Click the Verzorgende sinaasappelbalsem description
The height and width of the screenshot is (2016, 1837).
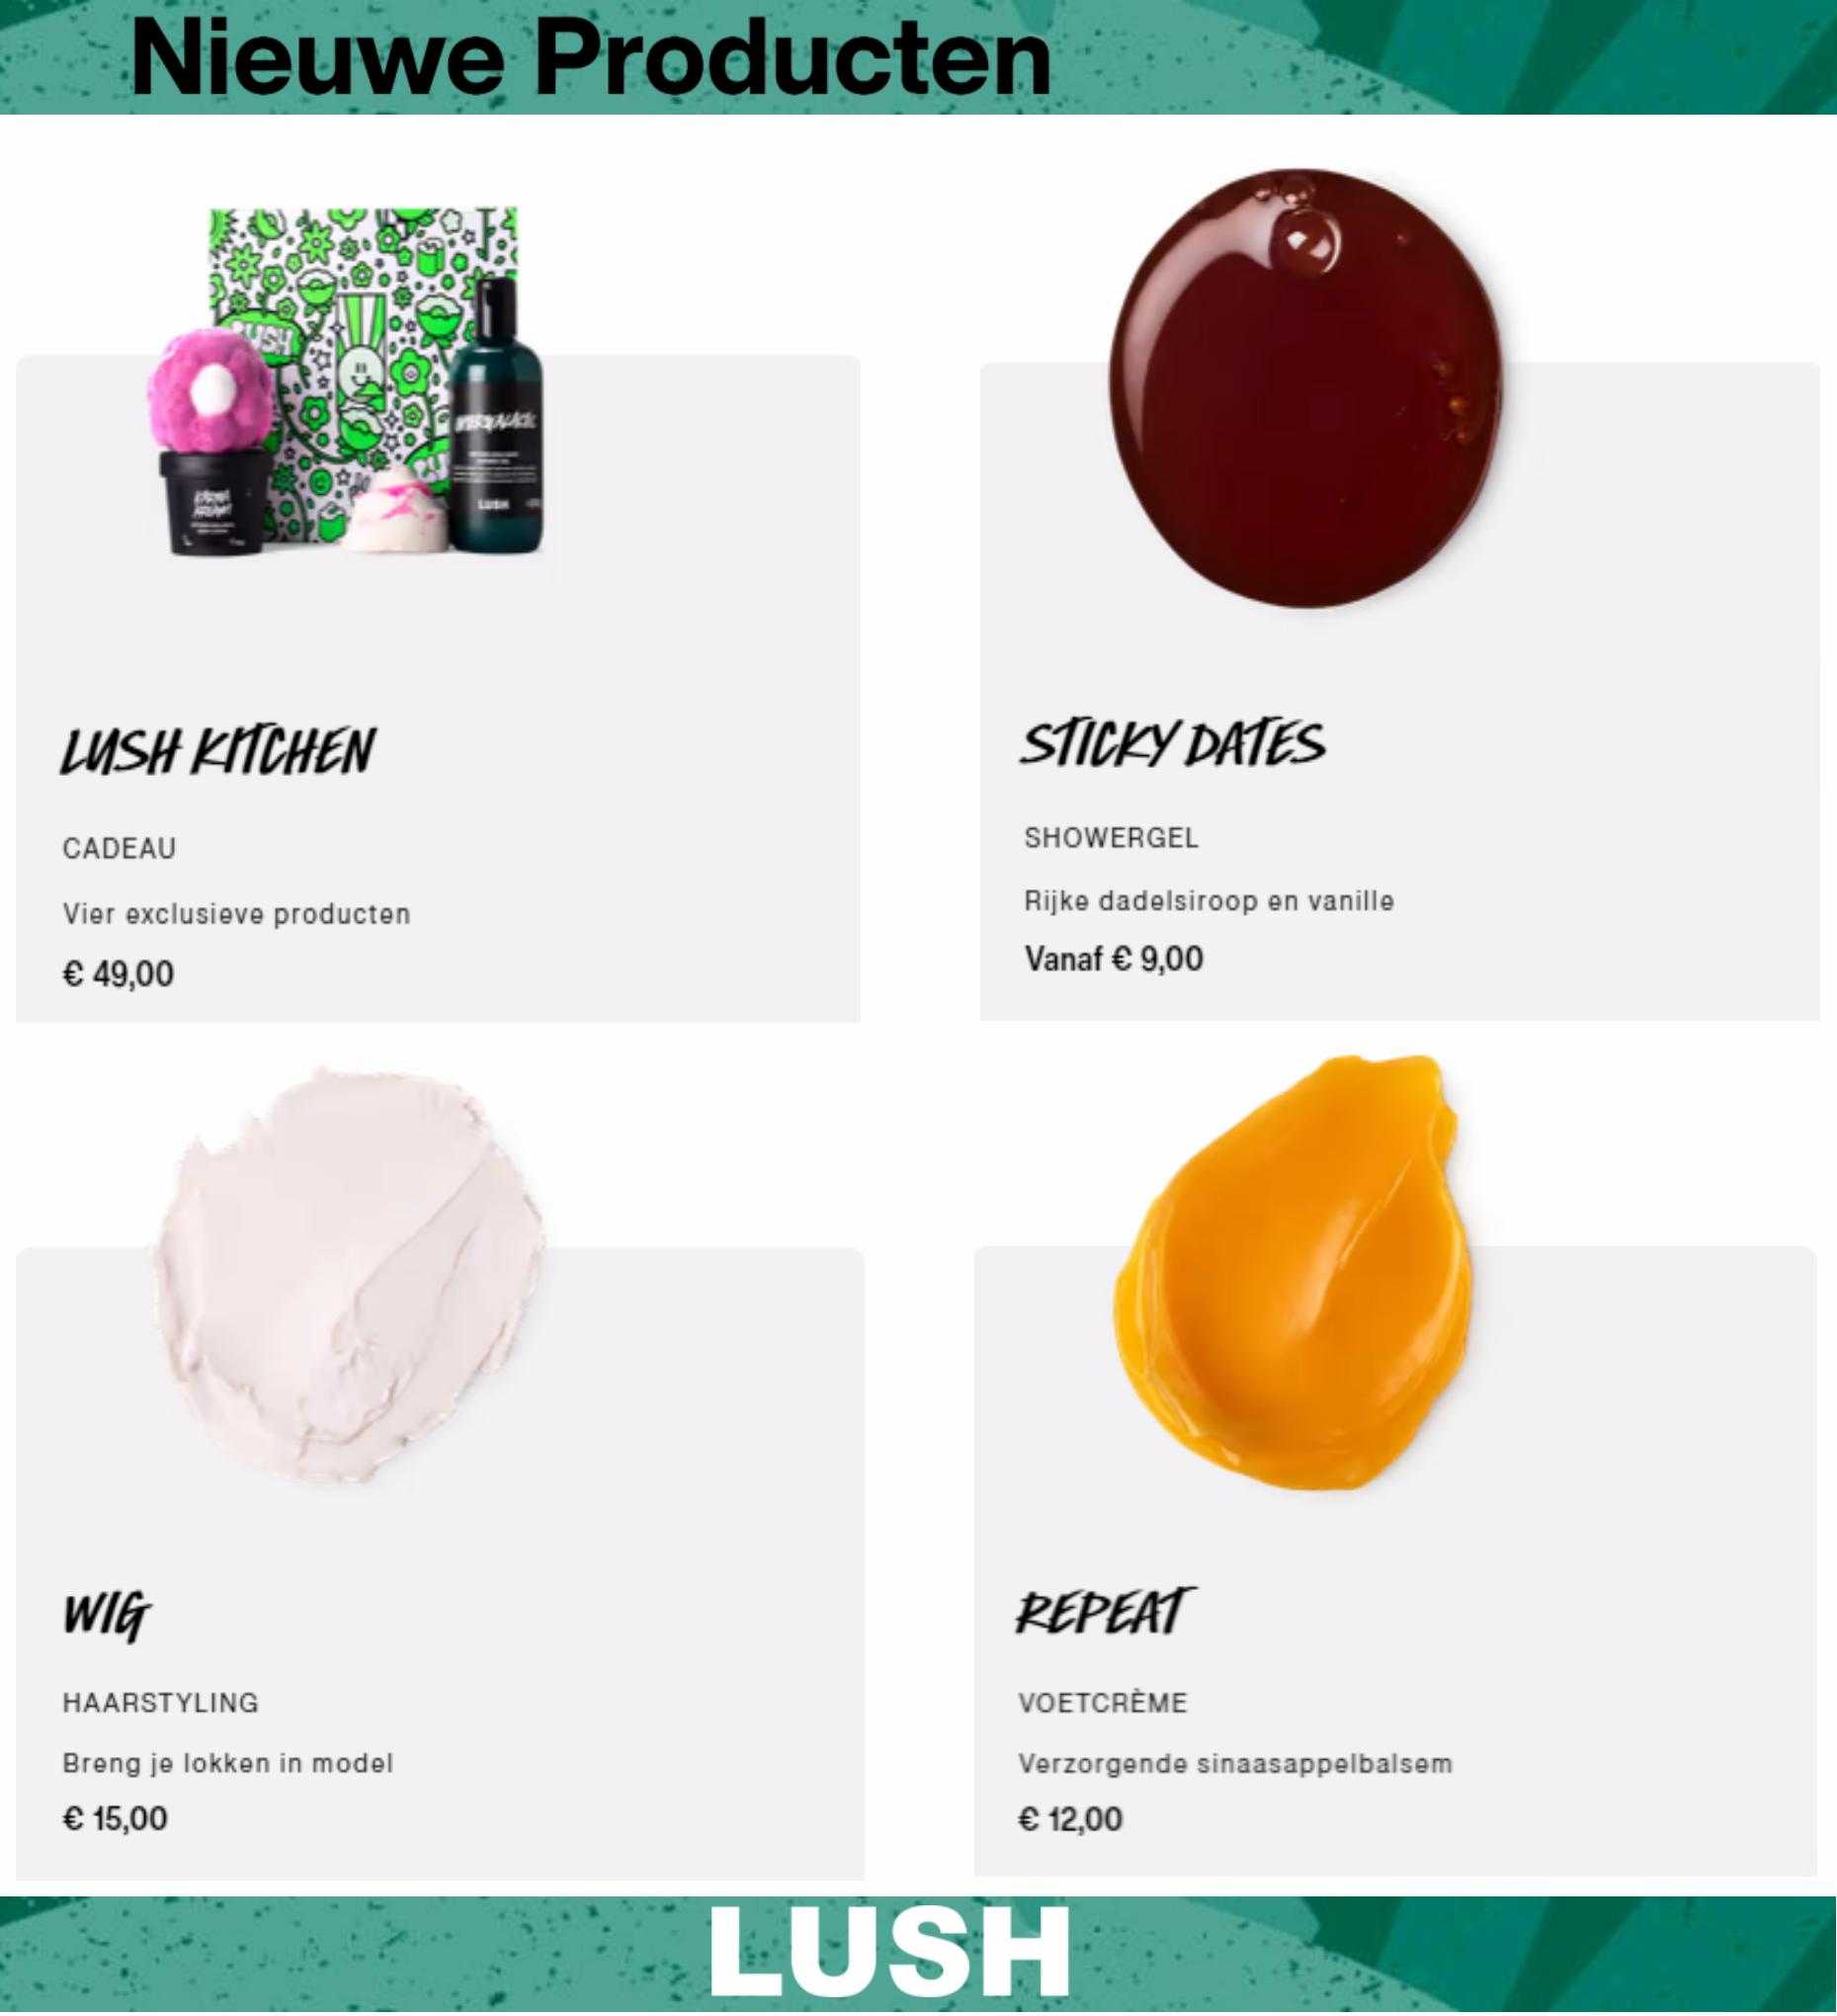pyautogui.click(x=1235, y=1764)
